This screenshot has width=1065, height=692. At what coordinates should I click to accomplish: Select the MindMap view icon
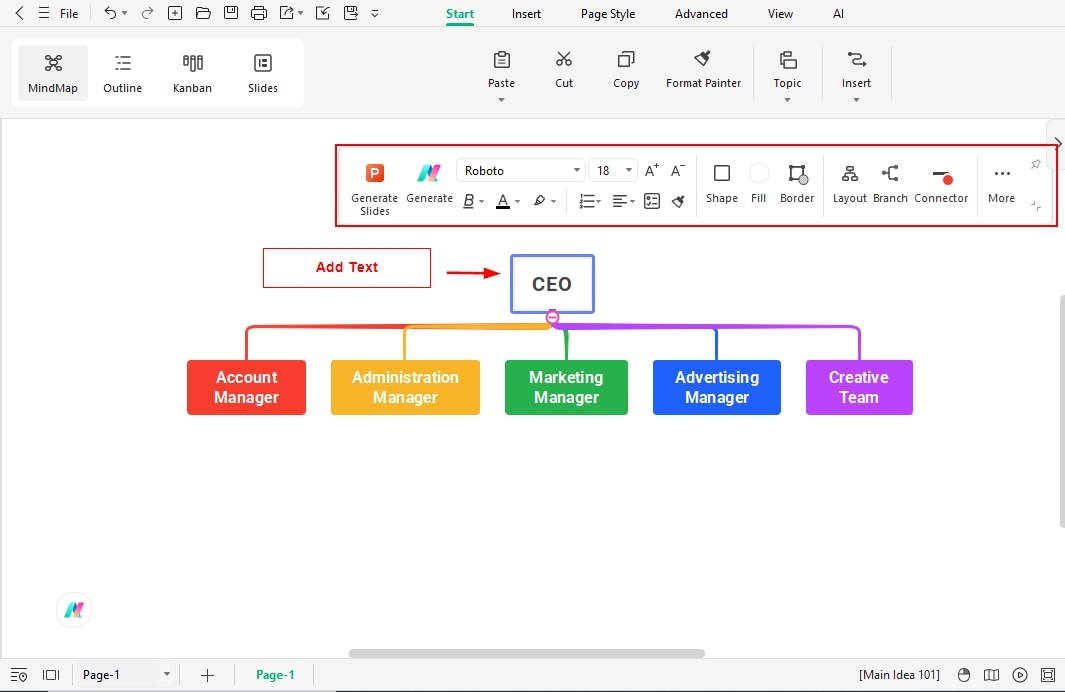point(52,71)
